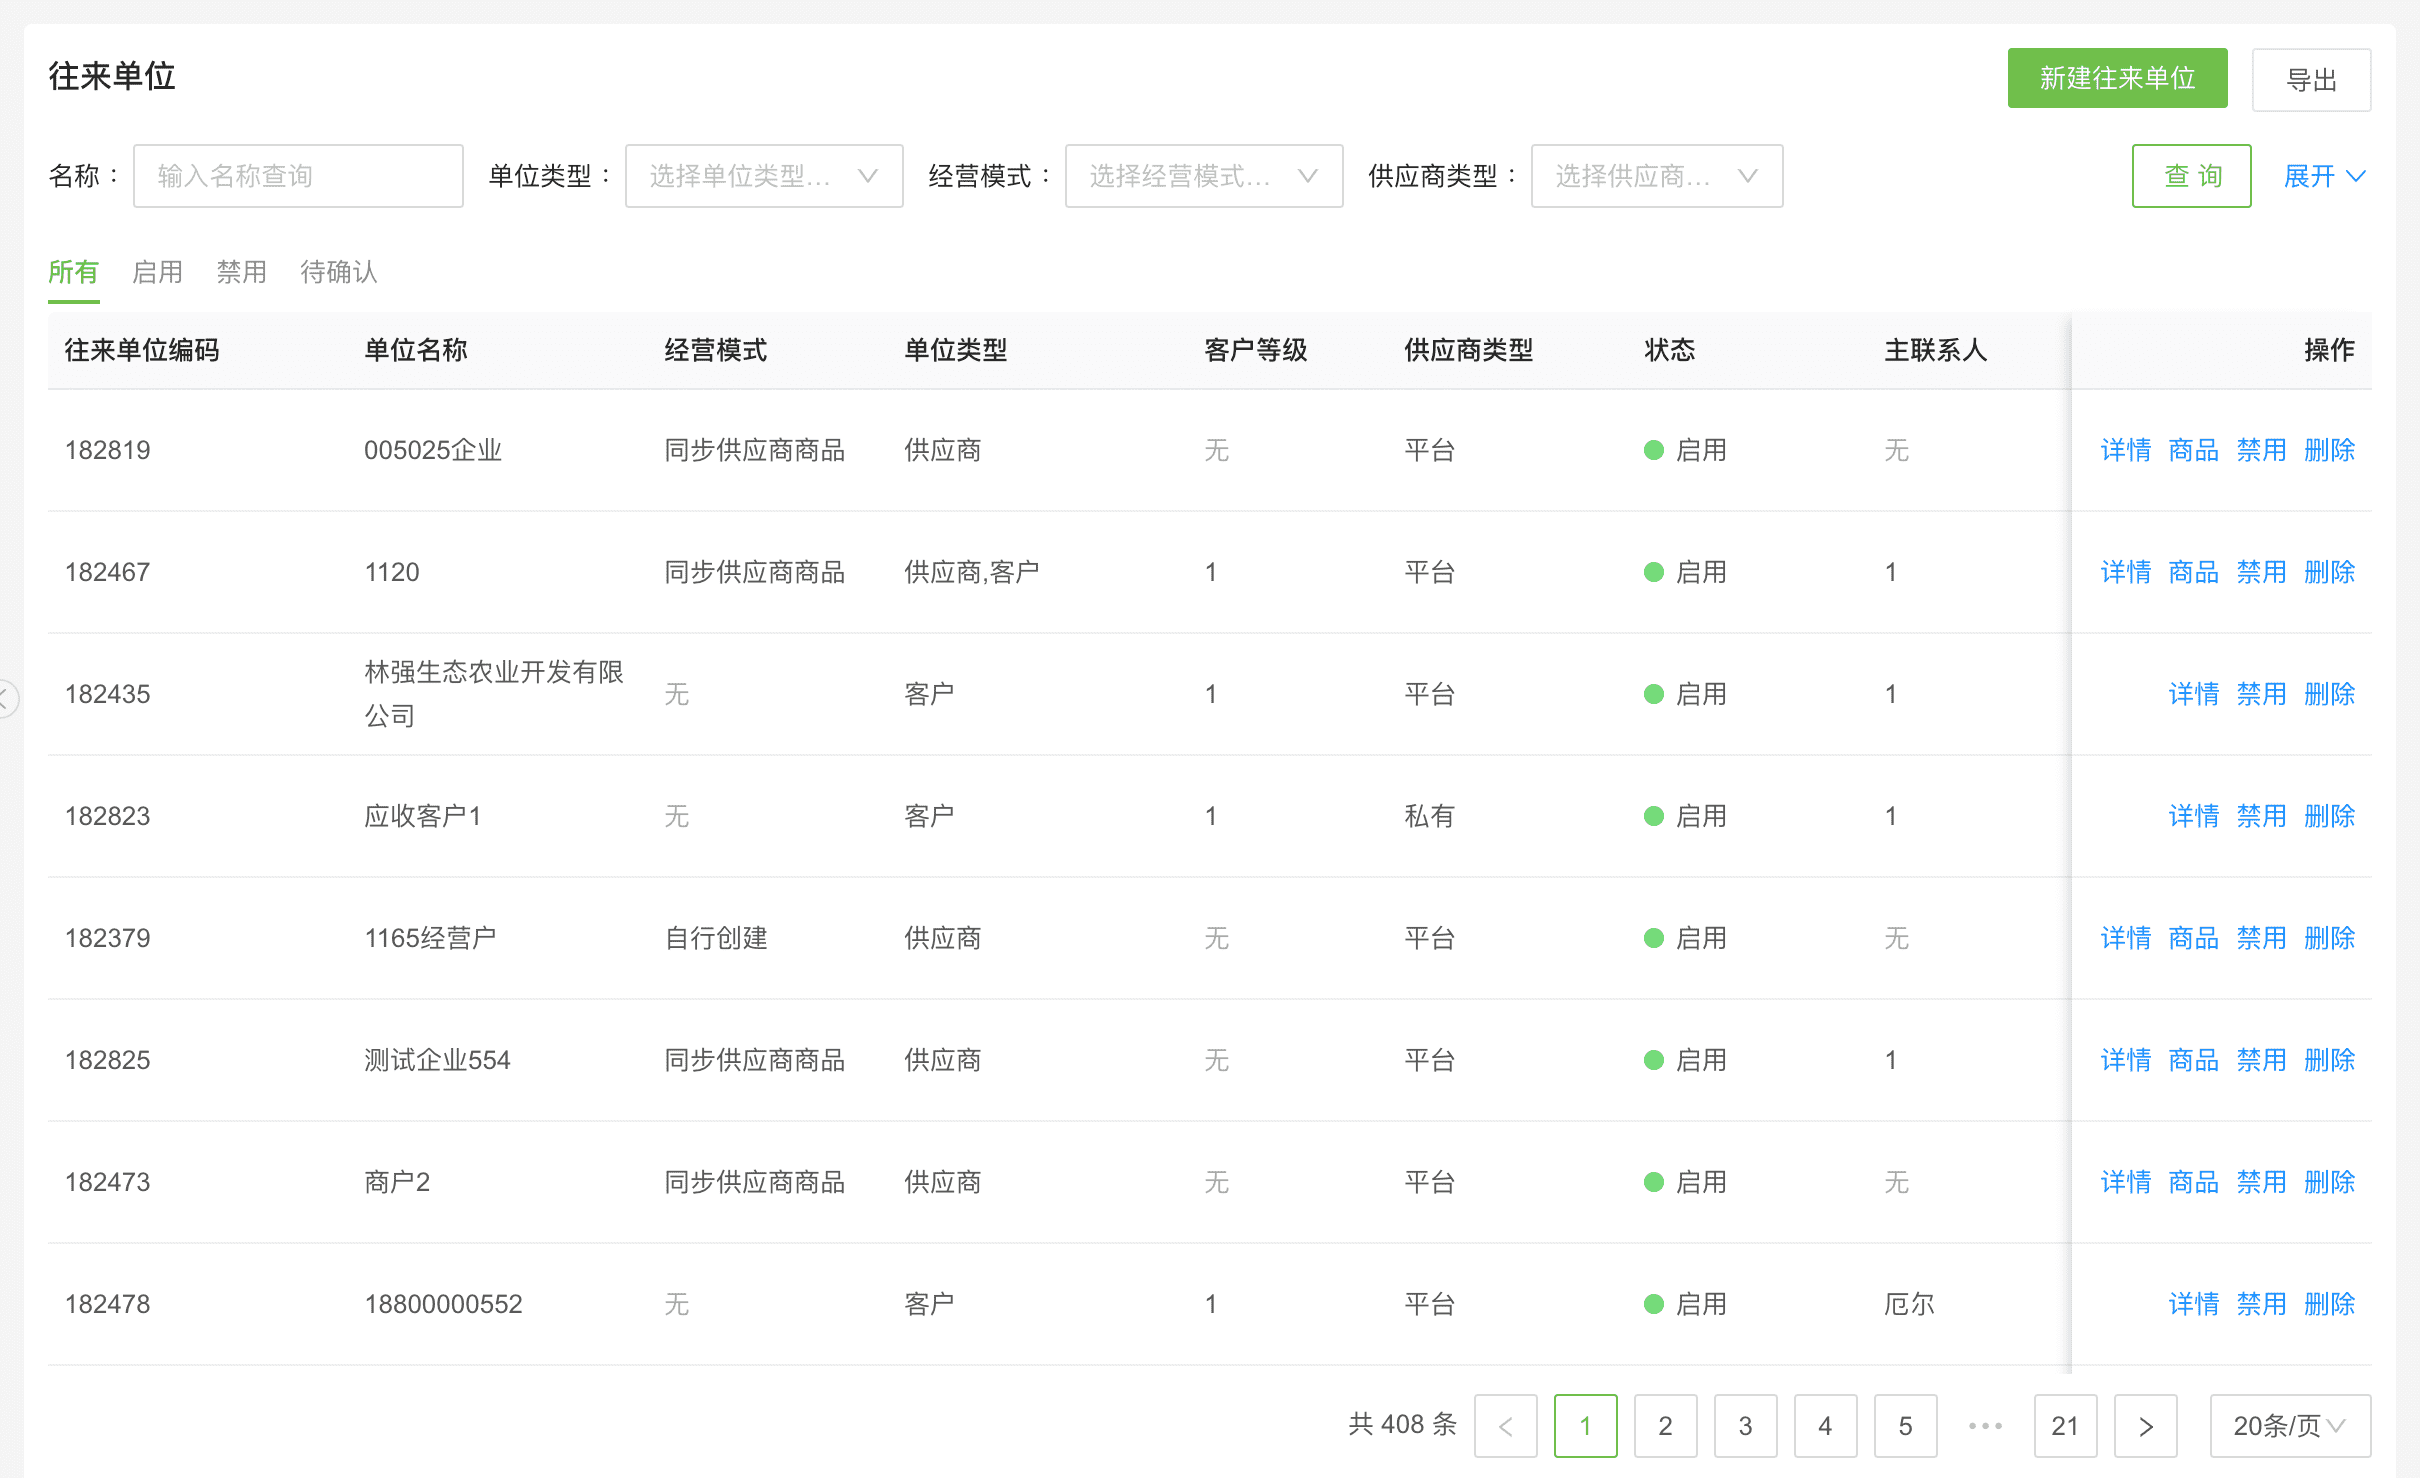The height and width of the screenshot is (1478, 2420).
Task: Change page size via 20条/页 selector
Action: click(x=2289, y=1426)
